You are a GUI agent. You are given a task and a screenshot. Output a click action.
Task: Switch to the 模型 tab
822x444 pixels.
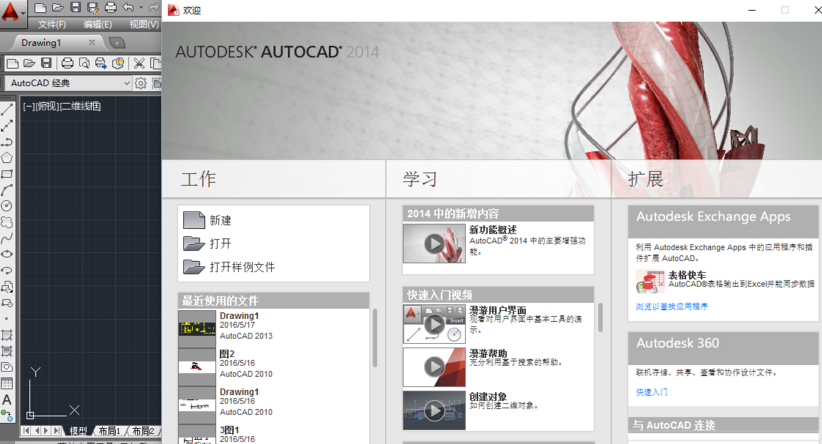[x=78, y=431]
